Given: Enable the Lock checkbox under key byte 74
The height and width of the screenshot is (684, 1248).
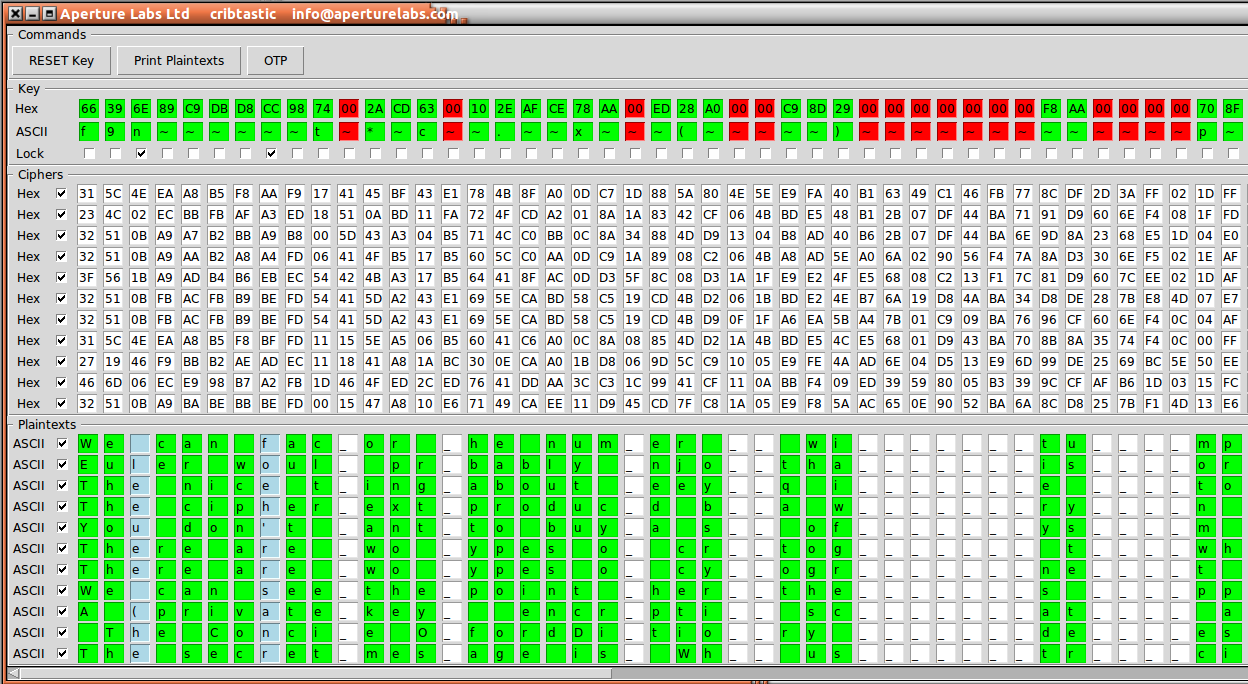Looking at the screenshot, I should [323, 154].
